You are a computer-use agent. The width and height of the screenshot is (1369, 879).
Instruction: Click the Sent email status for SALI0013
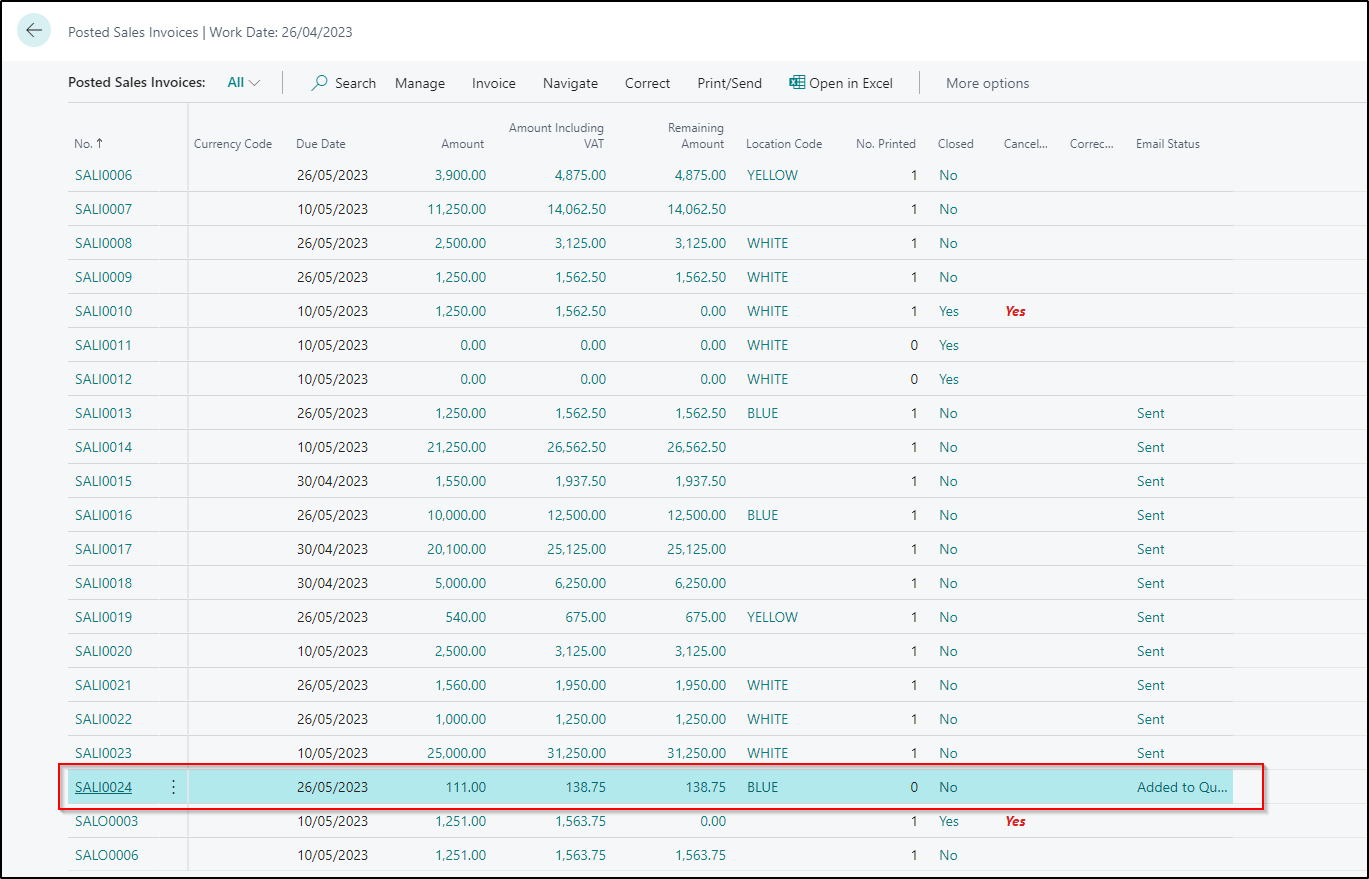point(1150,413)
